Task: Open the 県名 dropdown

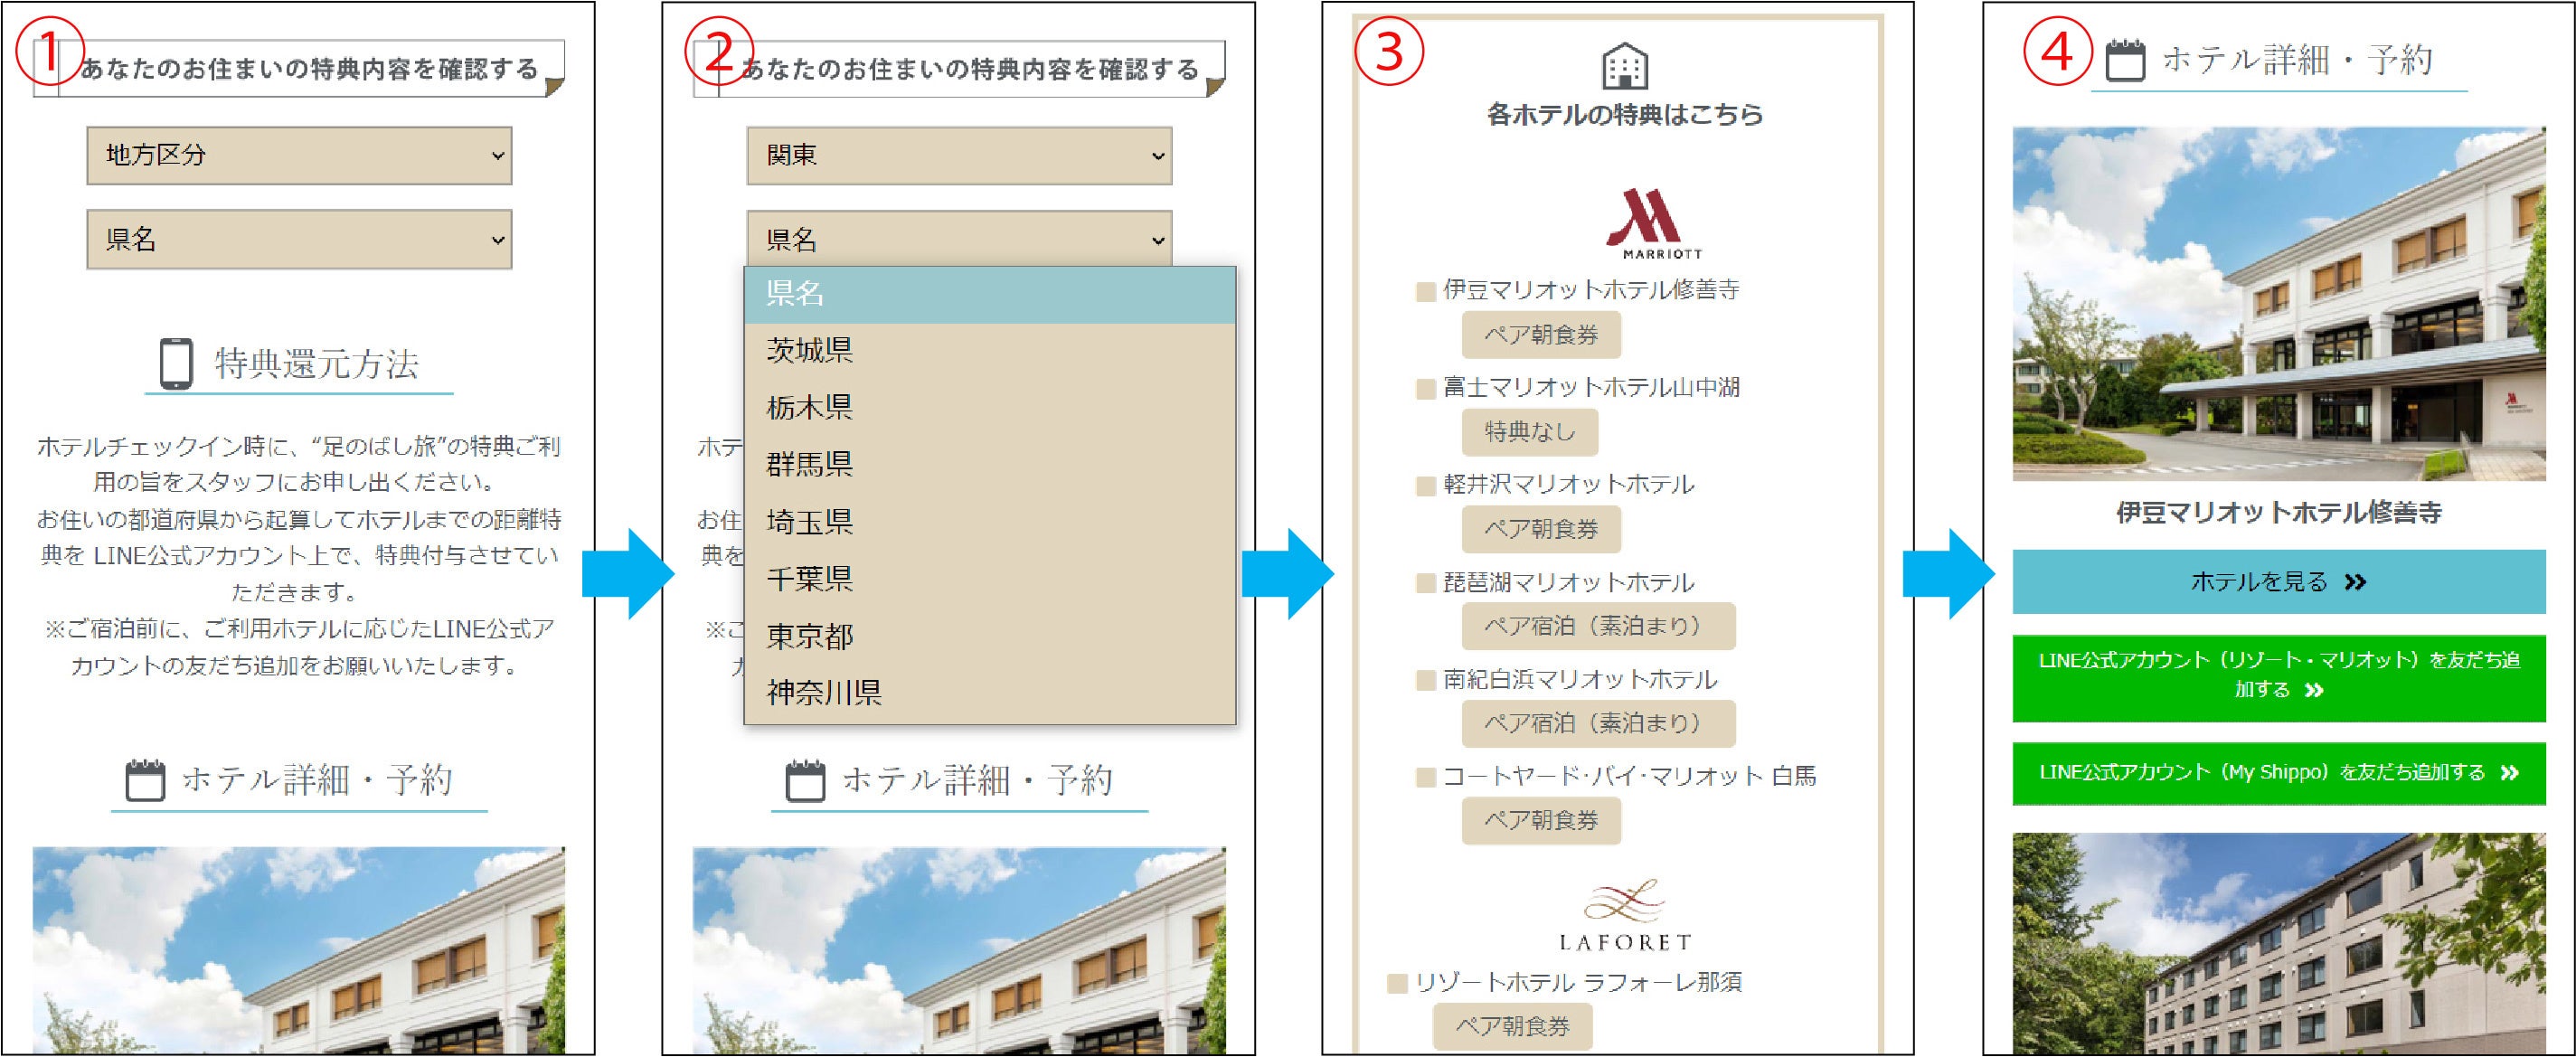Action: tap(296, 238)
